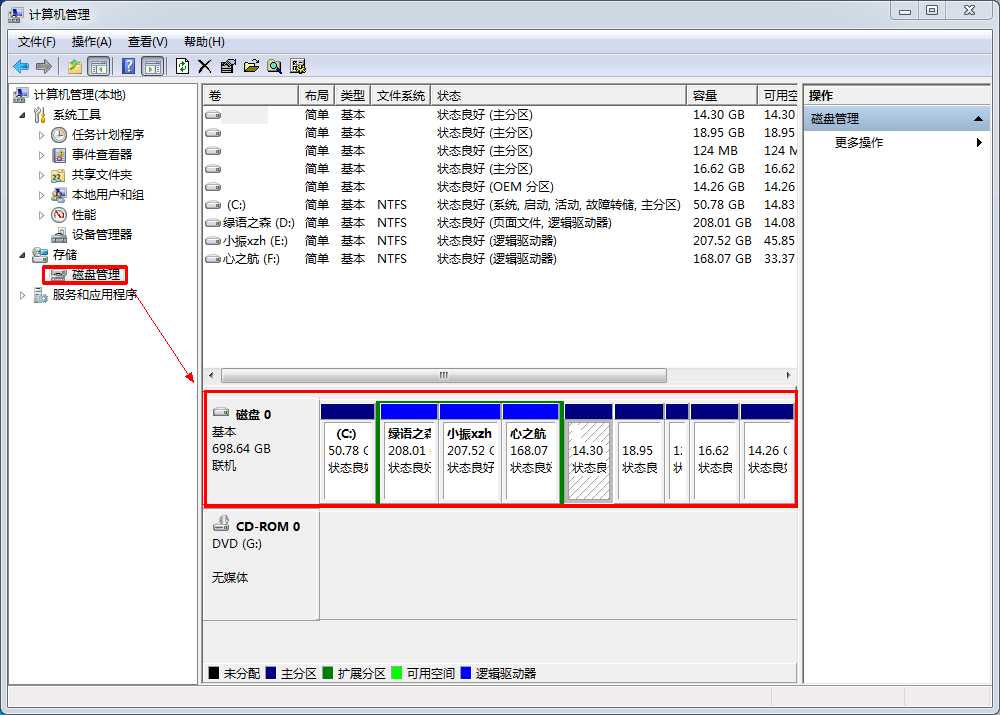The width and height of the screenshot is (1000, 715).
Task: Select the OEM 分区 volume row
Action: 500,187
